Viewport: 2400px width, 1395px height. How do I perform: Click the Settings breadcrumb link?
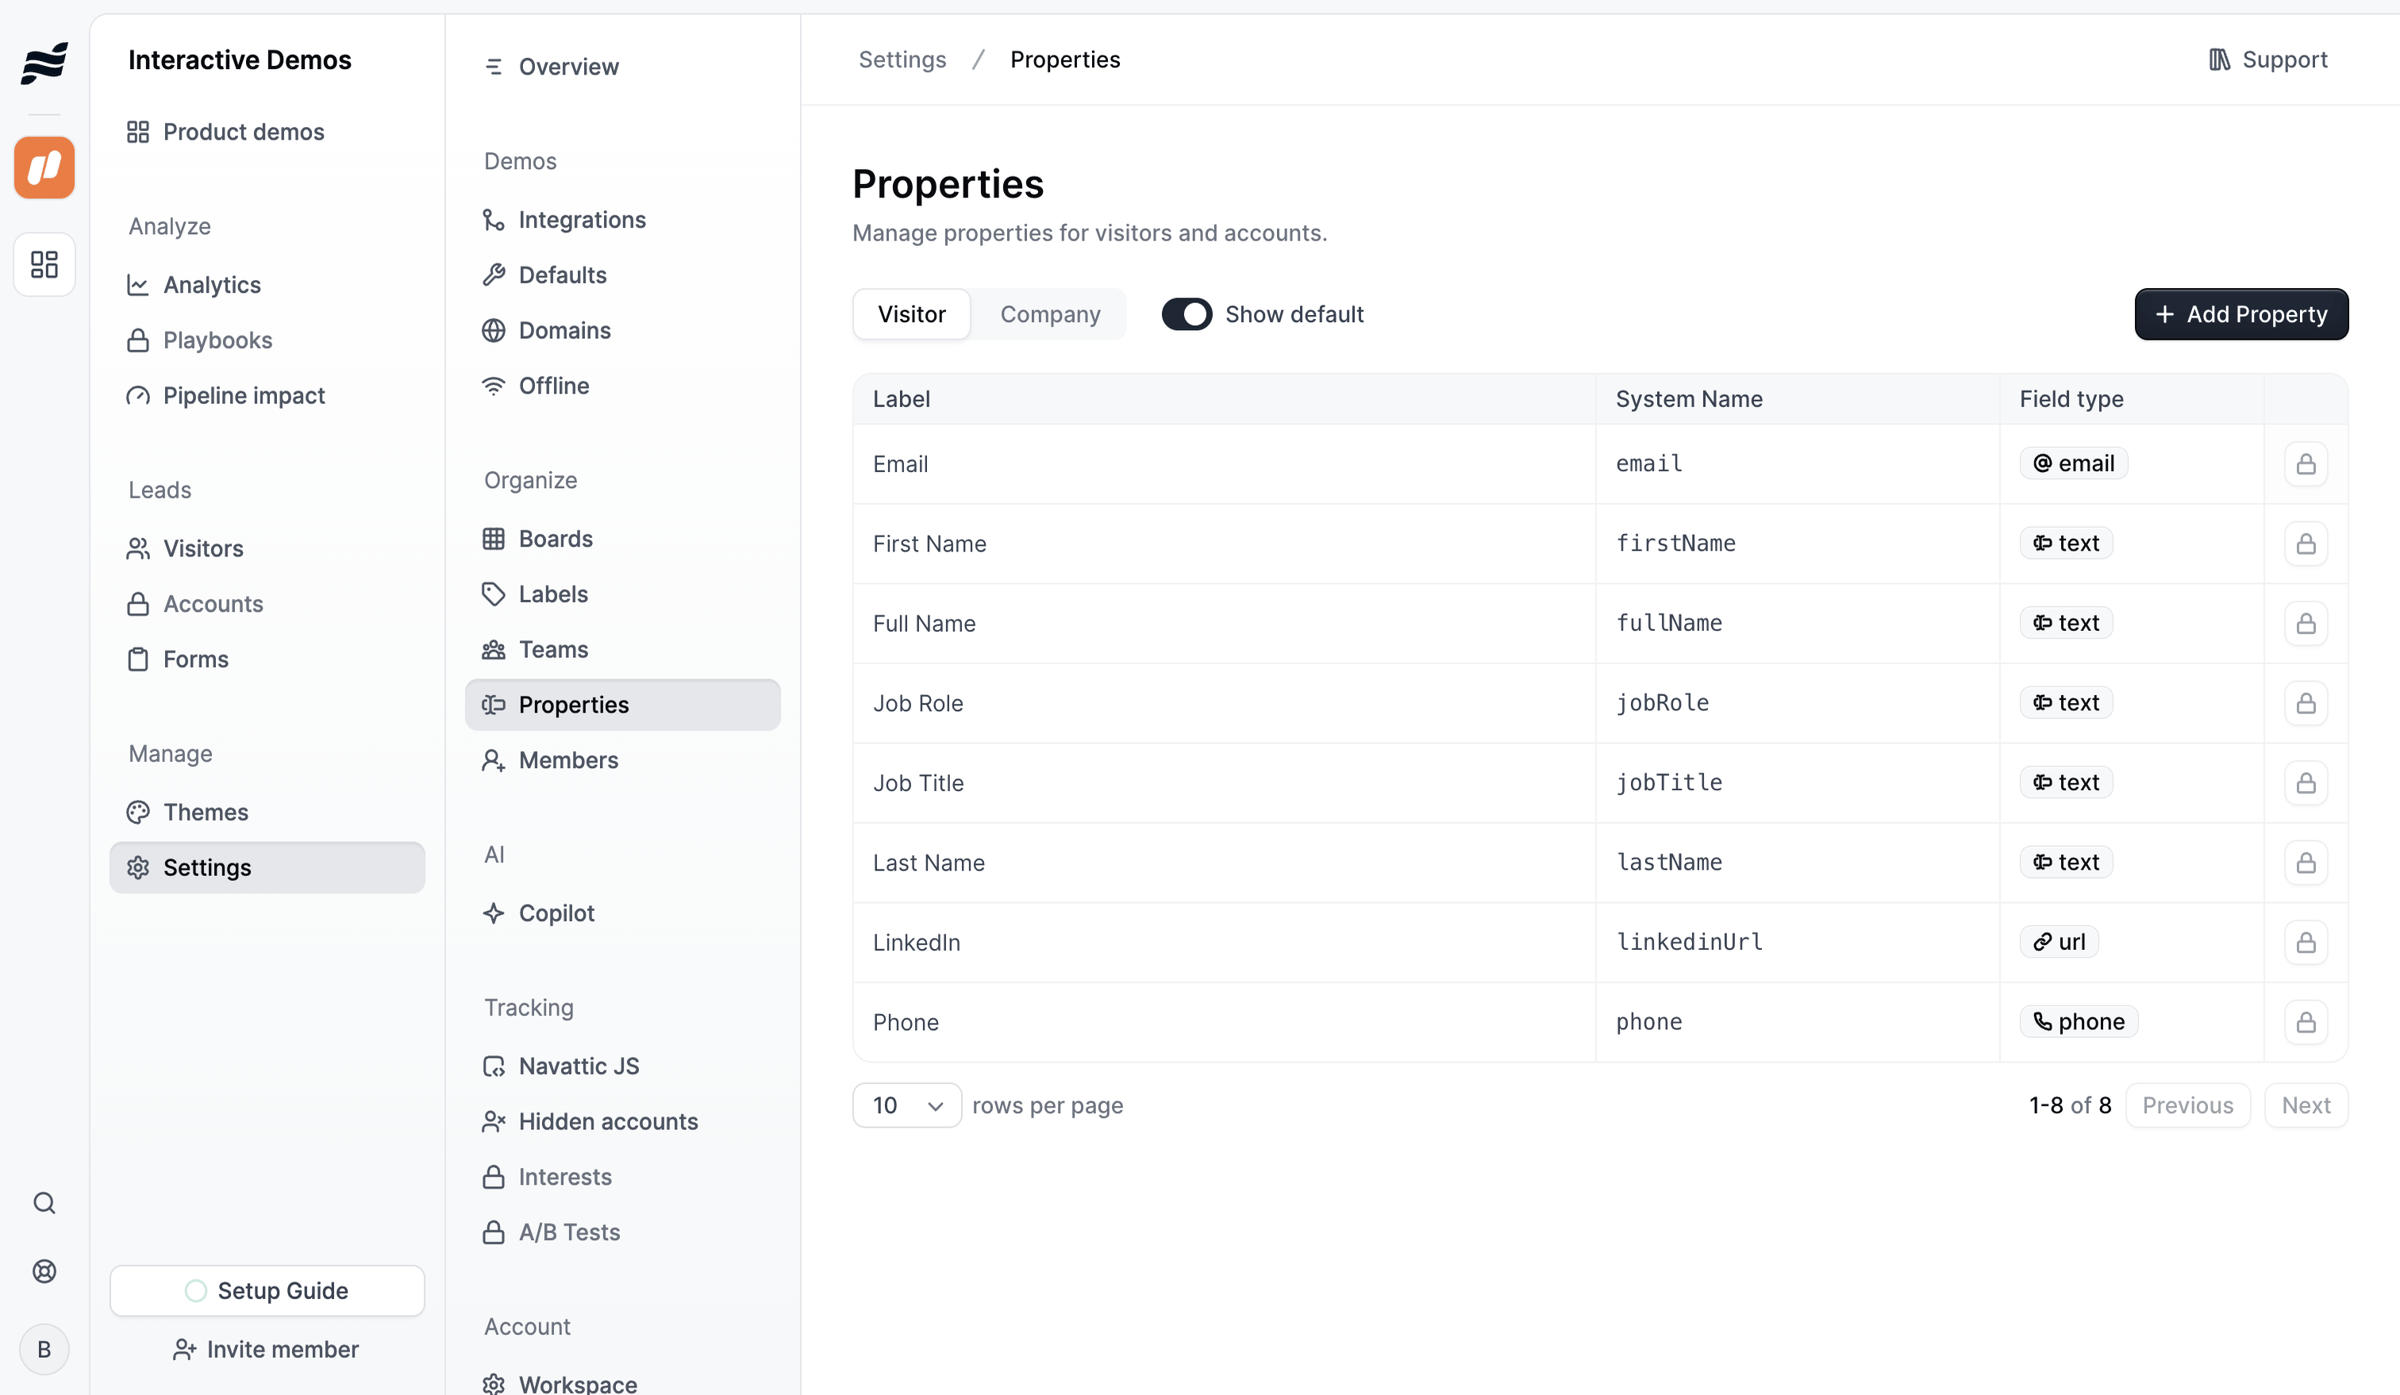(902, 60)
